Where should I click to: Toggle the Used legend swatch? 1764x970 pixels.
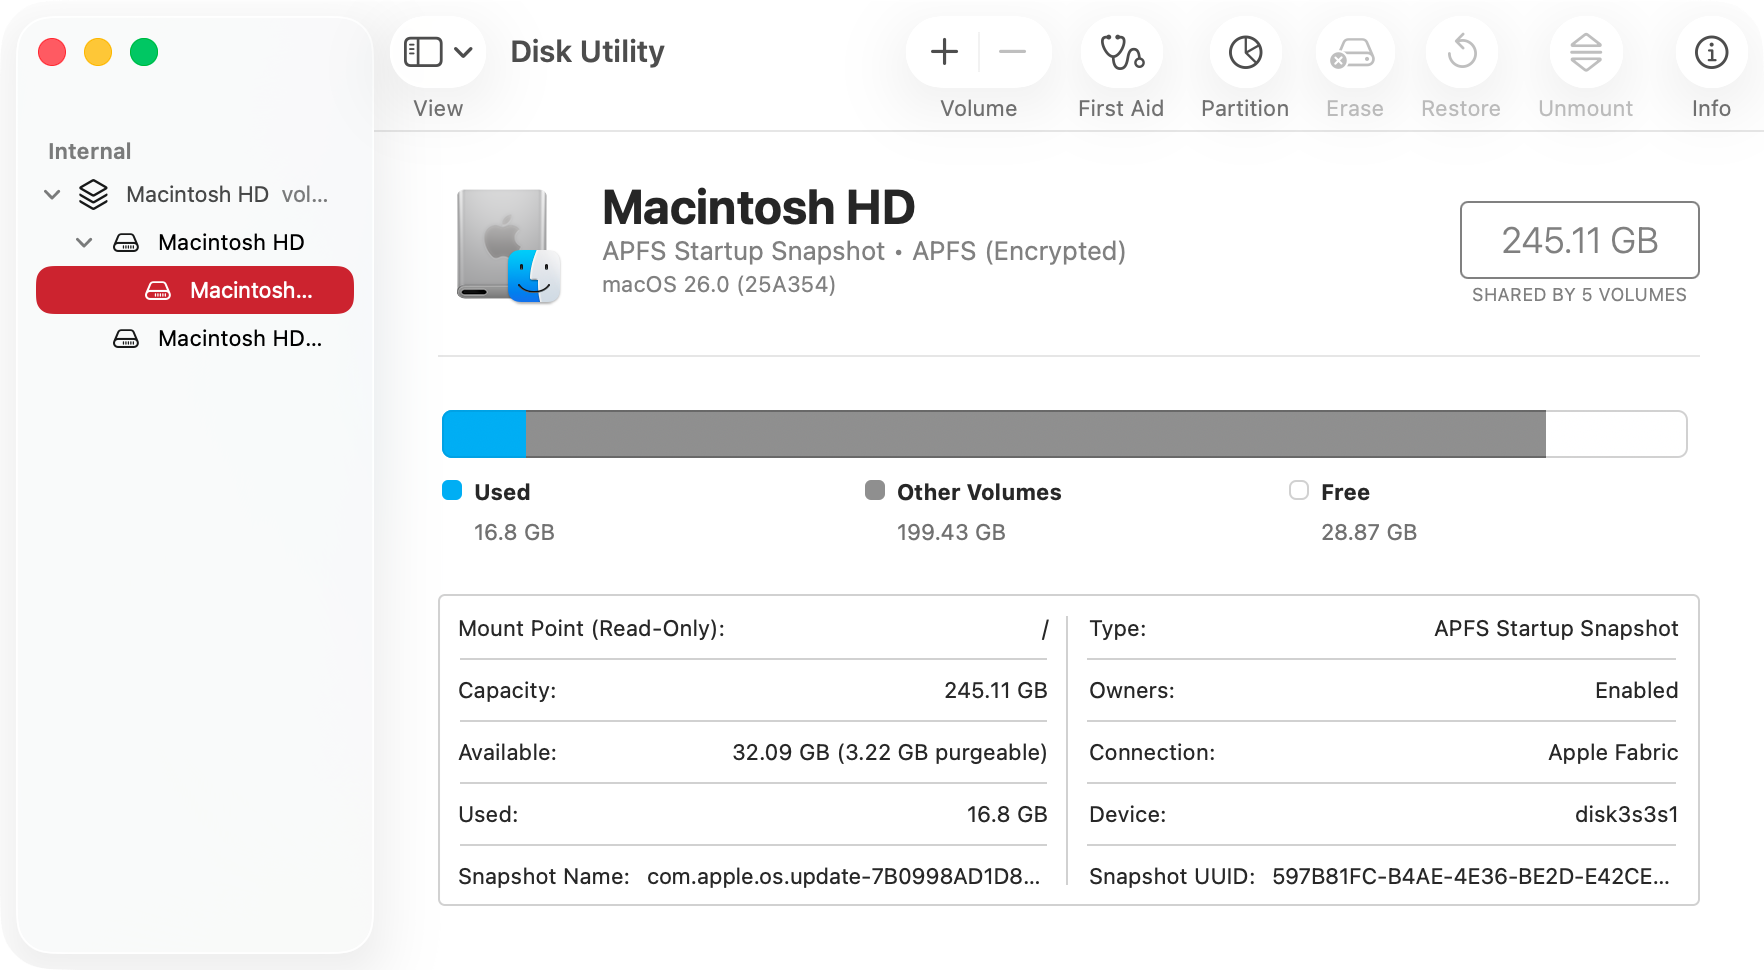[452, 491]
